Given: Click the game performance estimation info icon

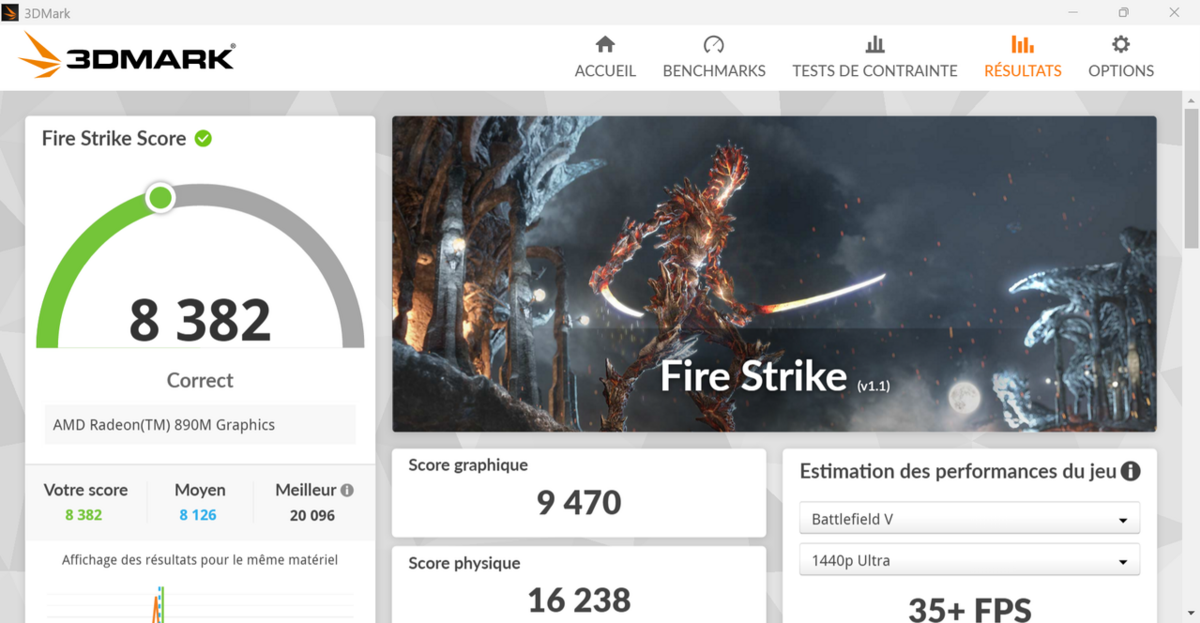Looking at the screenshot, I should point(1131,471).
